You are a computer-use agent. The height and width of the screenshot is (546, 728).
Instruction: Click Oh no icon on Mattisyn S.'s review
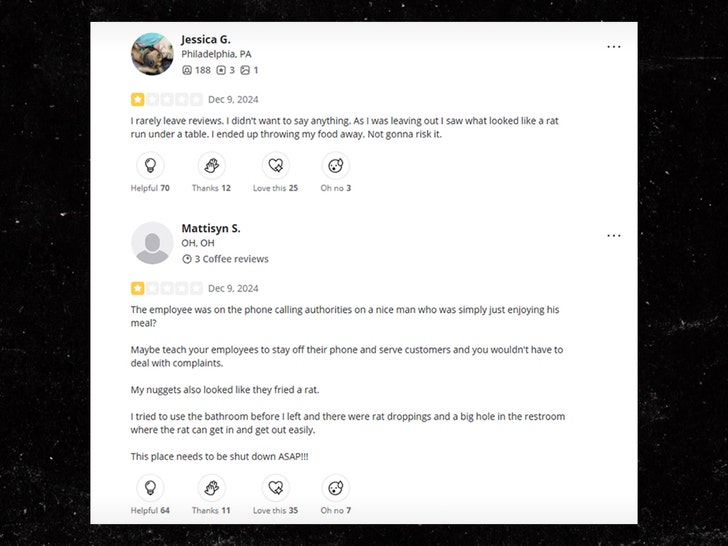335,488
